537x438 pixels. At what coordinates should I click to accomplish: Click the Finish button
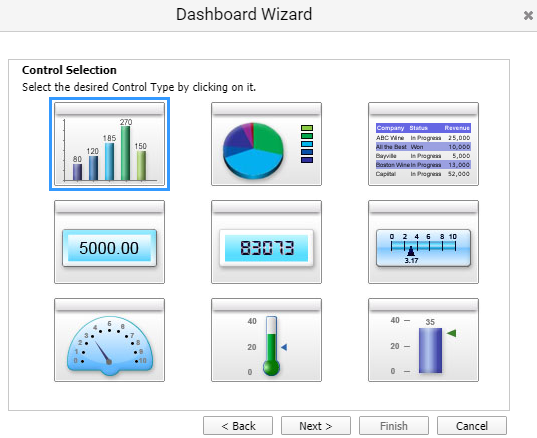394,426
